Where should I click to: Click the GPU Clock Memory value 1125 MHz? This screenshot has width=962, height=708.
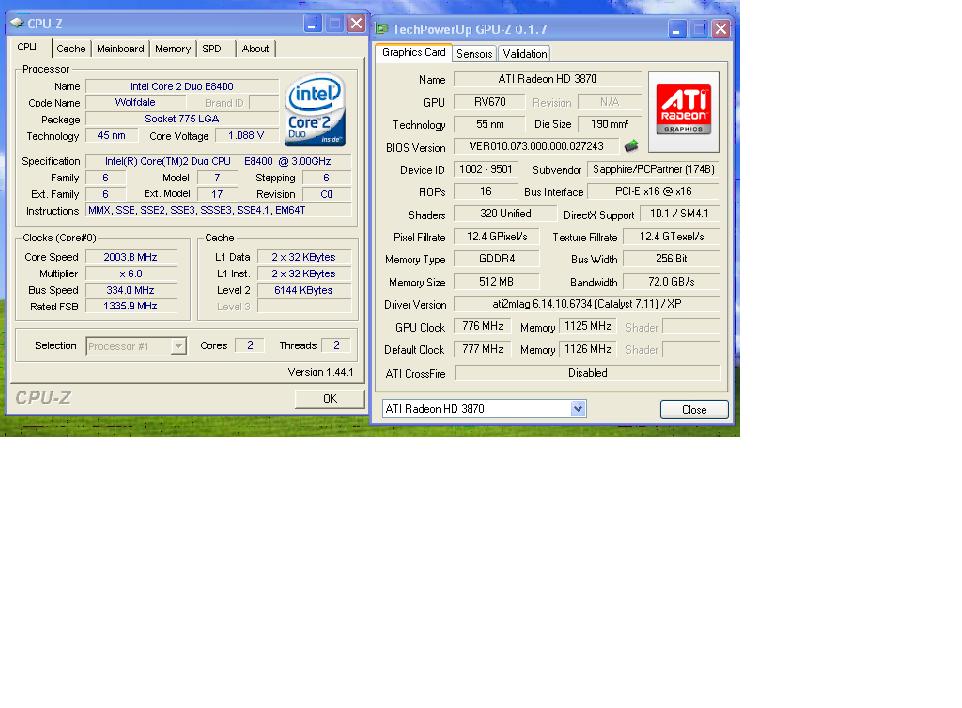pos(588,326)
